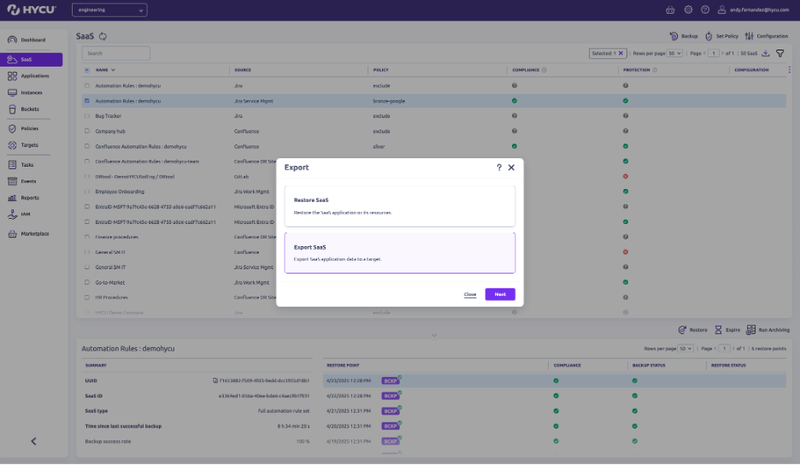Refresh the SaaS list with the reload icon
The width and height of the screenshot is (800, 465).
tap(103, 36)
